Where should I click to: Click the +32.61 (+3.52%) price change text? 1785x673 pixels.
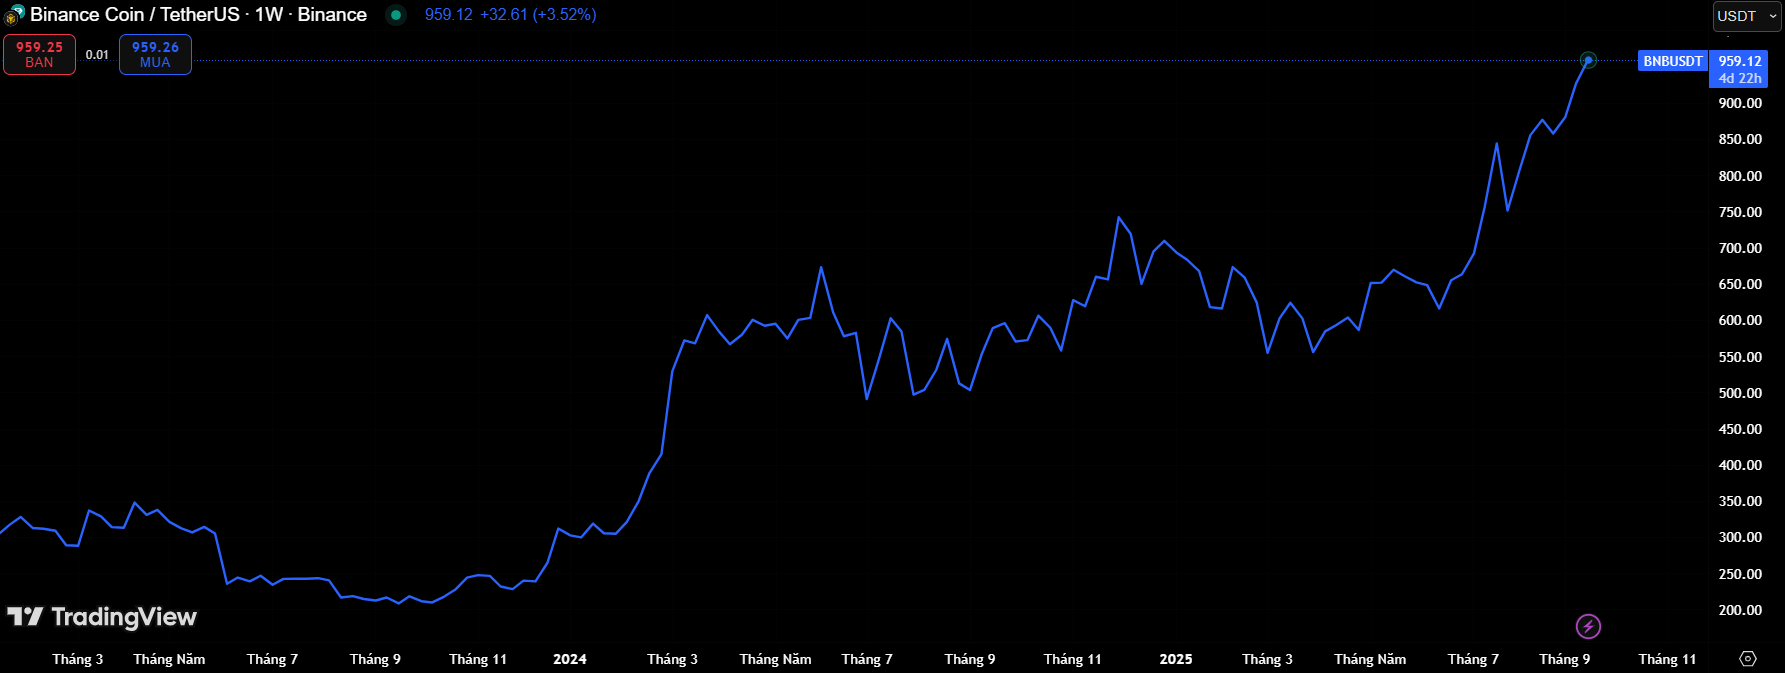538,15
